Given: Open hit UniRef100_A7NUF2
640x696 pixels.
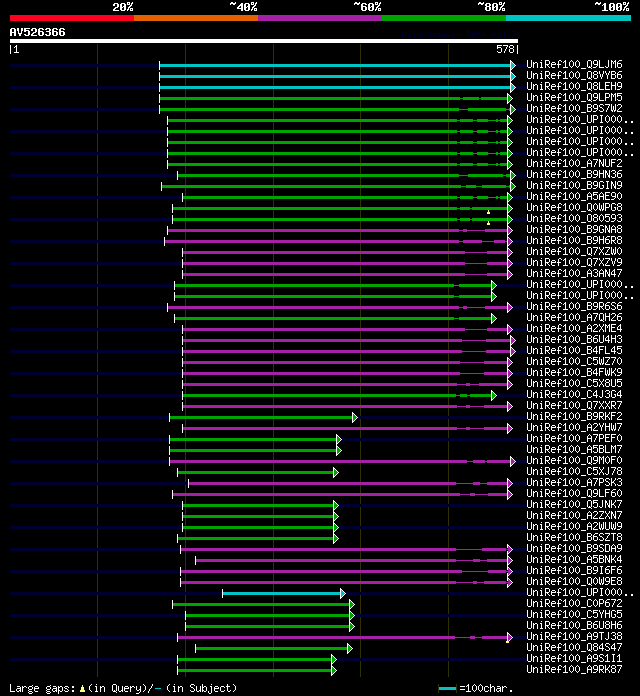Looking at the screenshot, I should point(574,163).
